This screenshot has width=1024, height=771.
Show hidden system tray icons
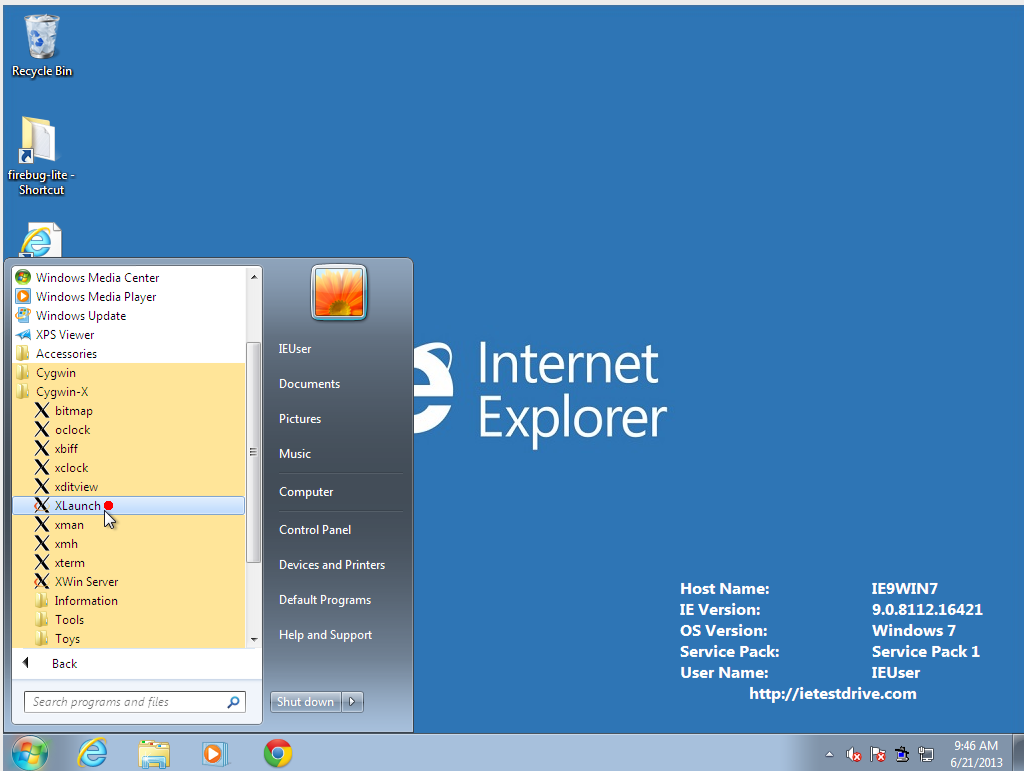[829, 755]
